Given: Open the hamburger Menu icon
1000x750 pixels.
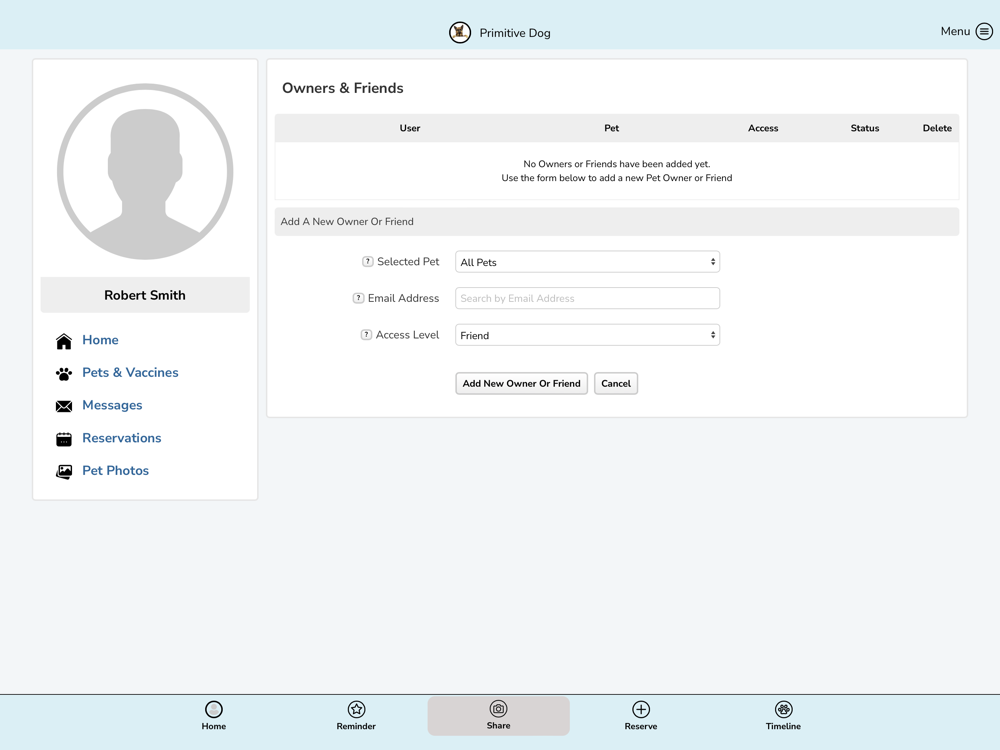Looking at the screenshot, I should 984,32.
